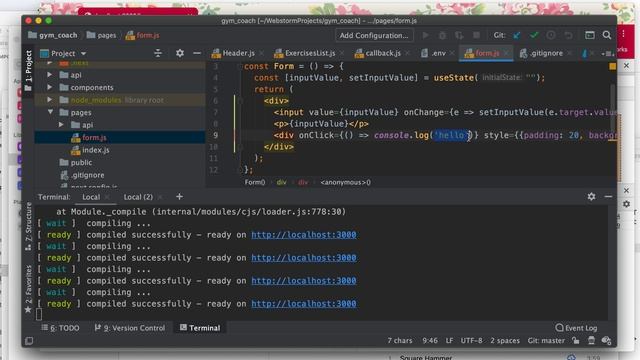
Task: Open 9: Version Control tool window
Action: click(130, 328)
